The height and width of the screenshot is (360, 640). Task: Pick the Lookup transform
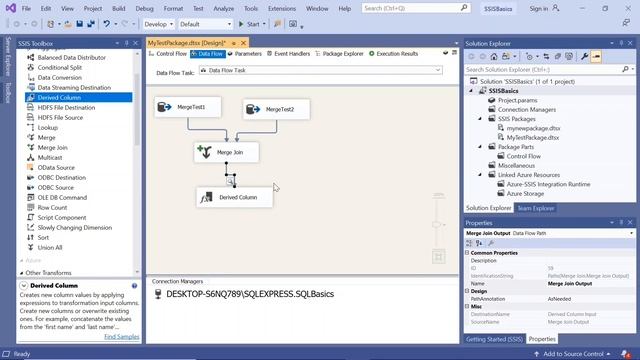[47, 128]
